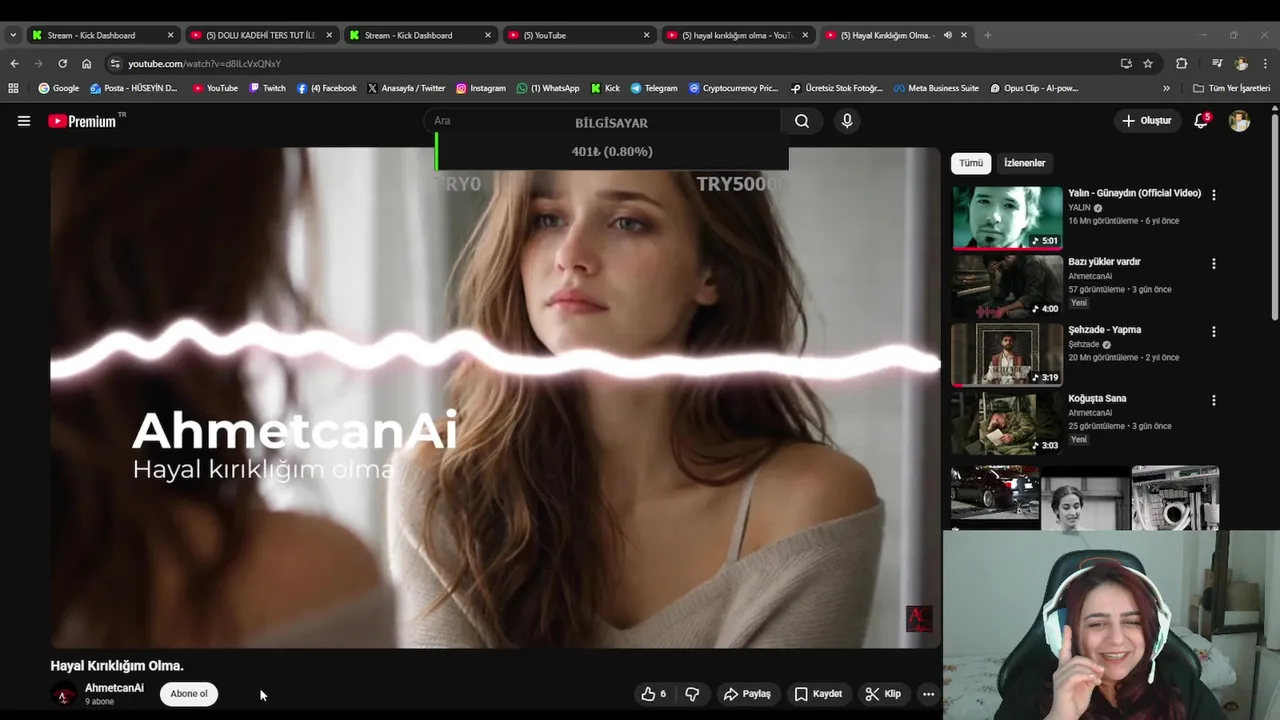The height and width of the screenshot is (720, 1280).
Task: Open the extensions puzzle icon
Action: (x=1181, y=63)
